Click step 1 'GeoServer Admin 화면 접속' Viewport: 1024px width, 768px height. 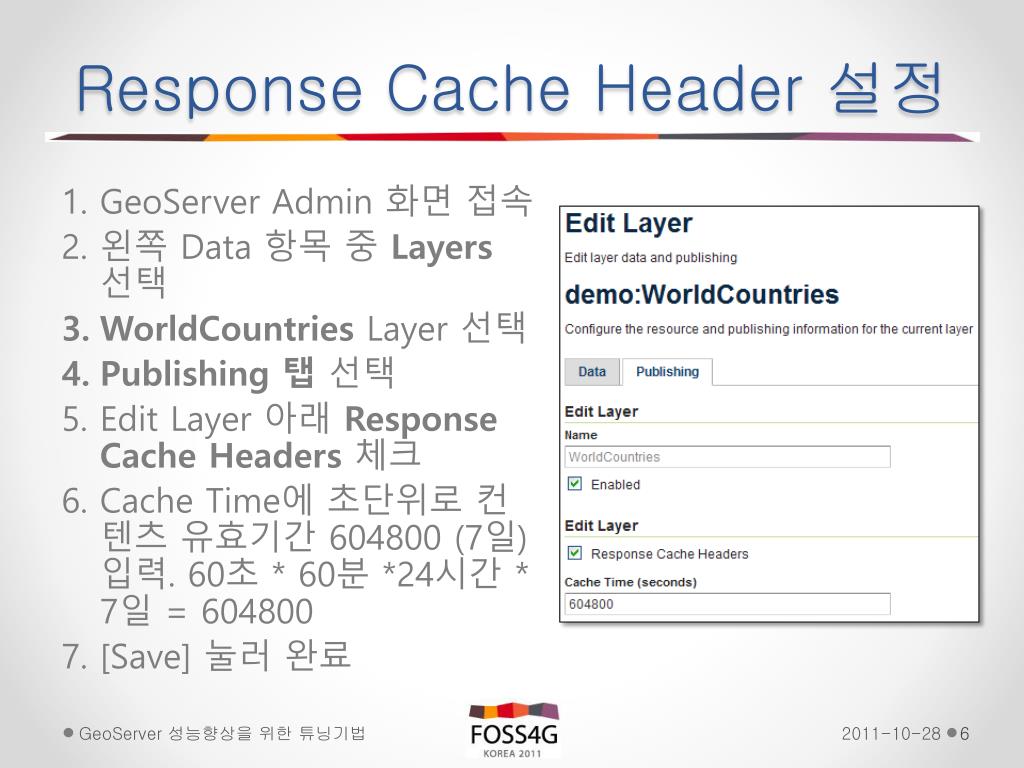click(x=298, y=200)
